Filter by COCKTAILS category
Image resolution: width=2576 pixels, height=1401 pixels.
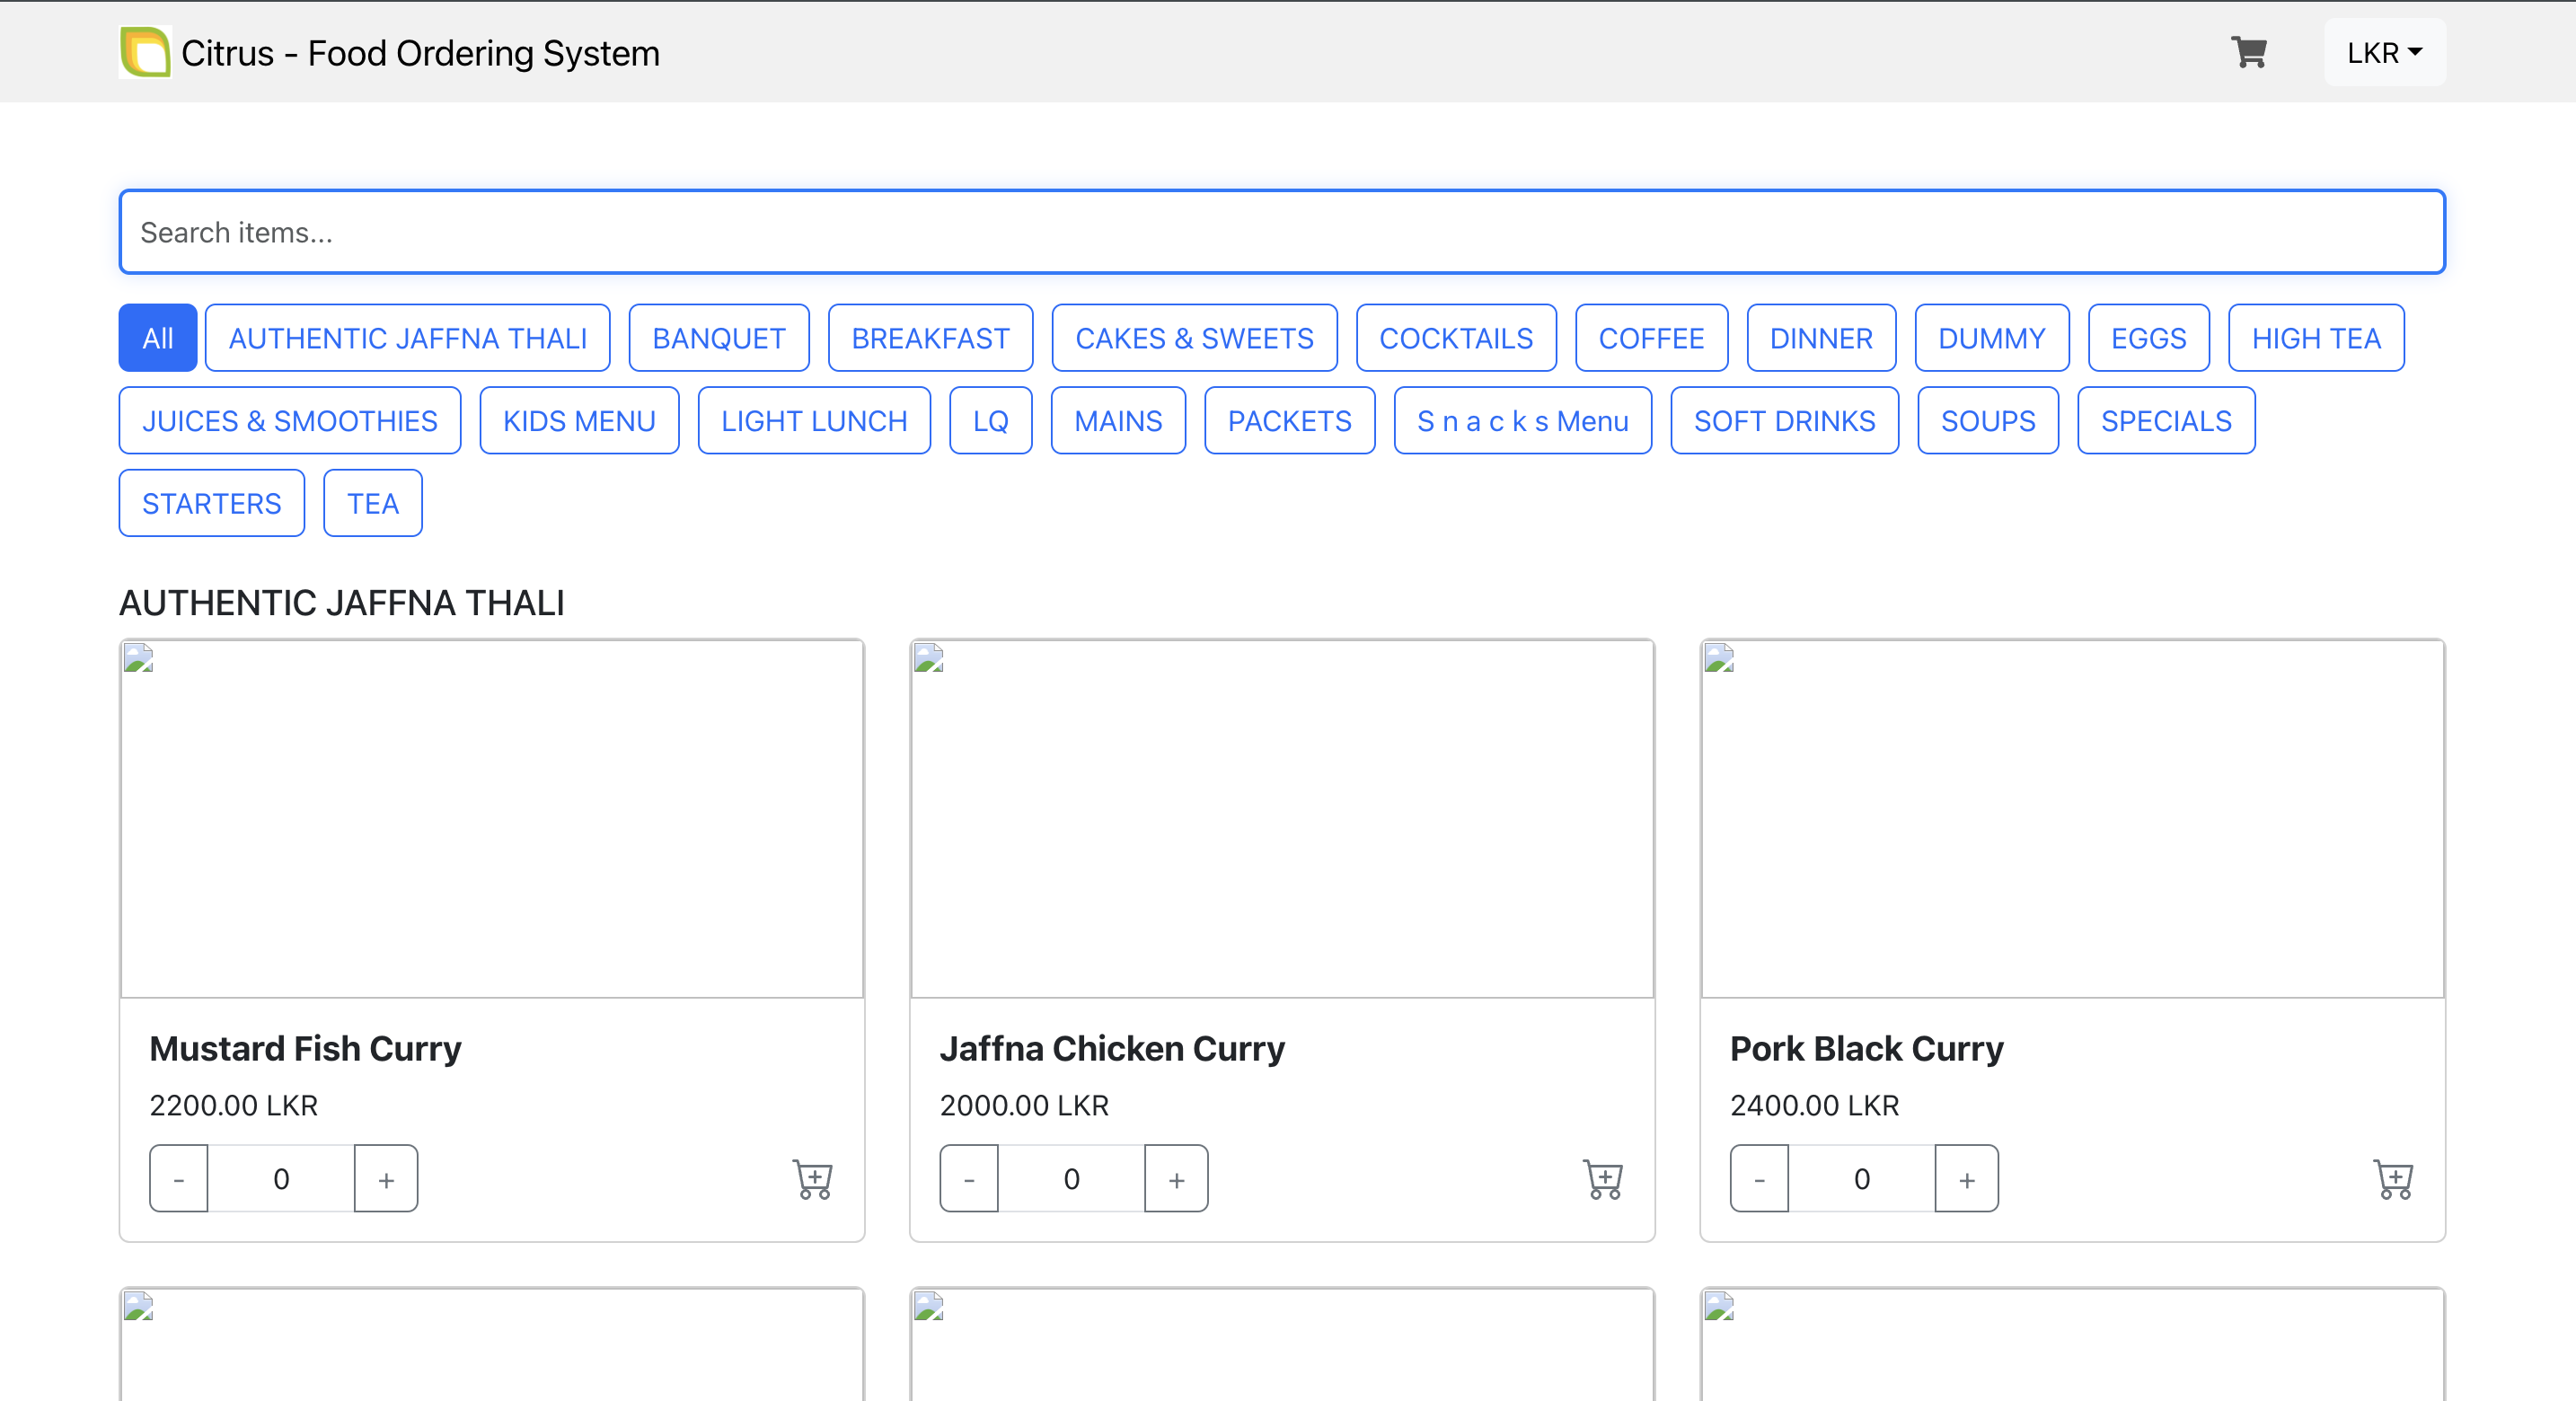pos(1455,338)
